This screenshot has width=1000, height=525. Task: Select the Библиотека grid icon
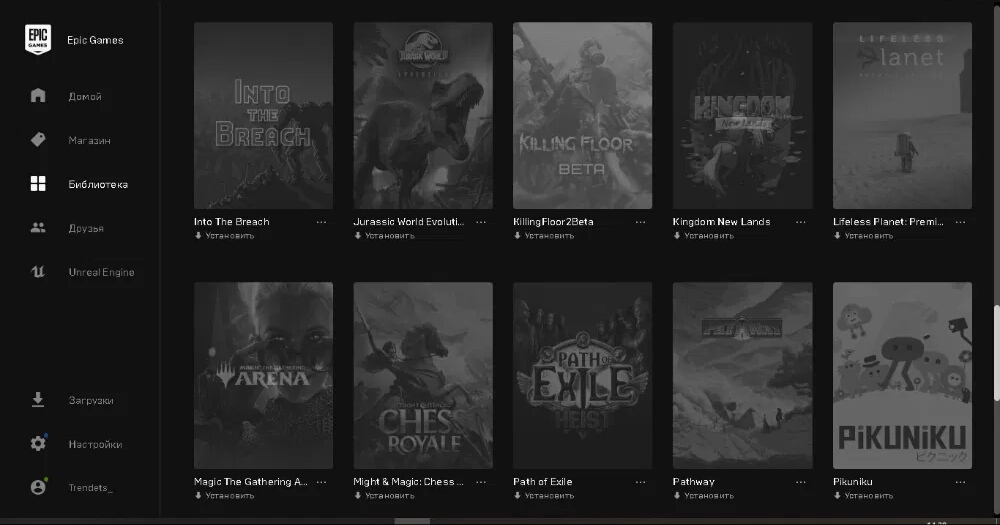point(38,184)
